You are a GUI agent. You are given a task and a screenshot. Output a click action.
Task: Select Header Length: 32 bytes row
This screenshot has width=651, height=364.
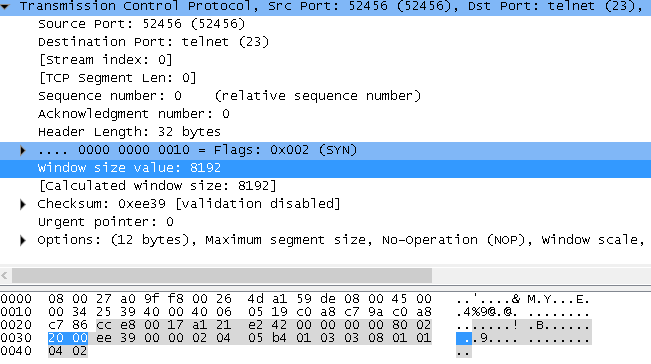tap(326, 132)
